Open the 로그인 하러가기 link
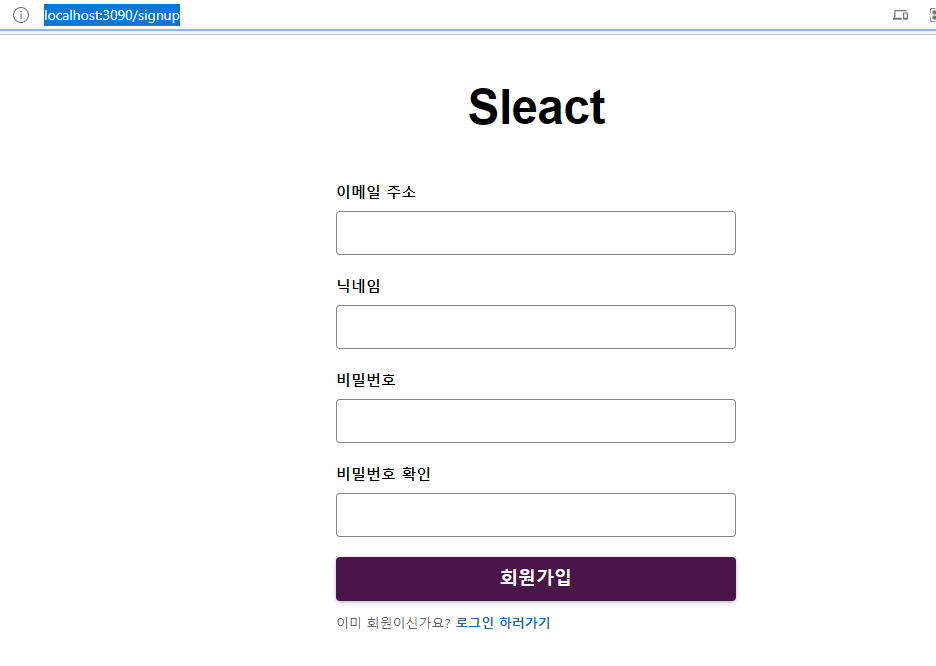The height and width of the screenshot is (666, 936). point(505,622)
